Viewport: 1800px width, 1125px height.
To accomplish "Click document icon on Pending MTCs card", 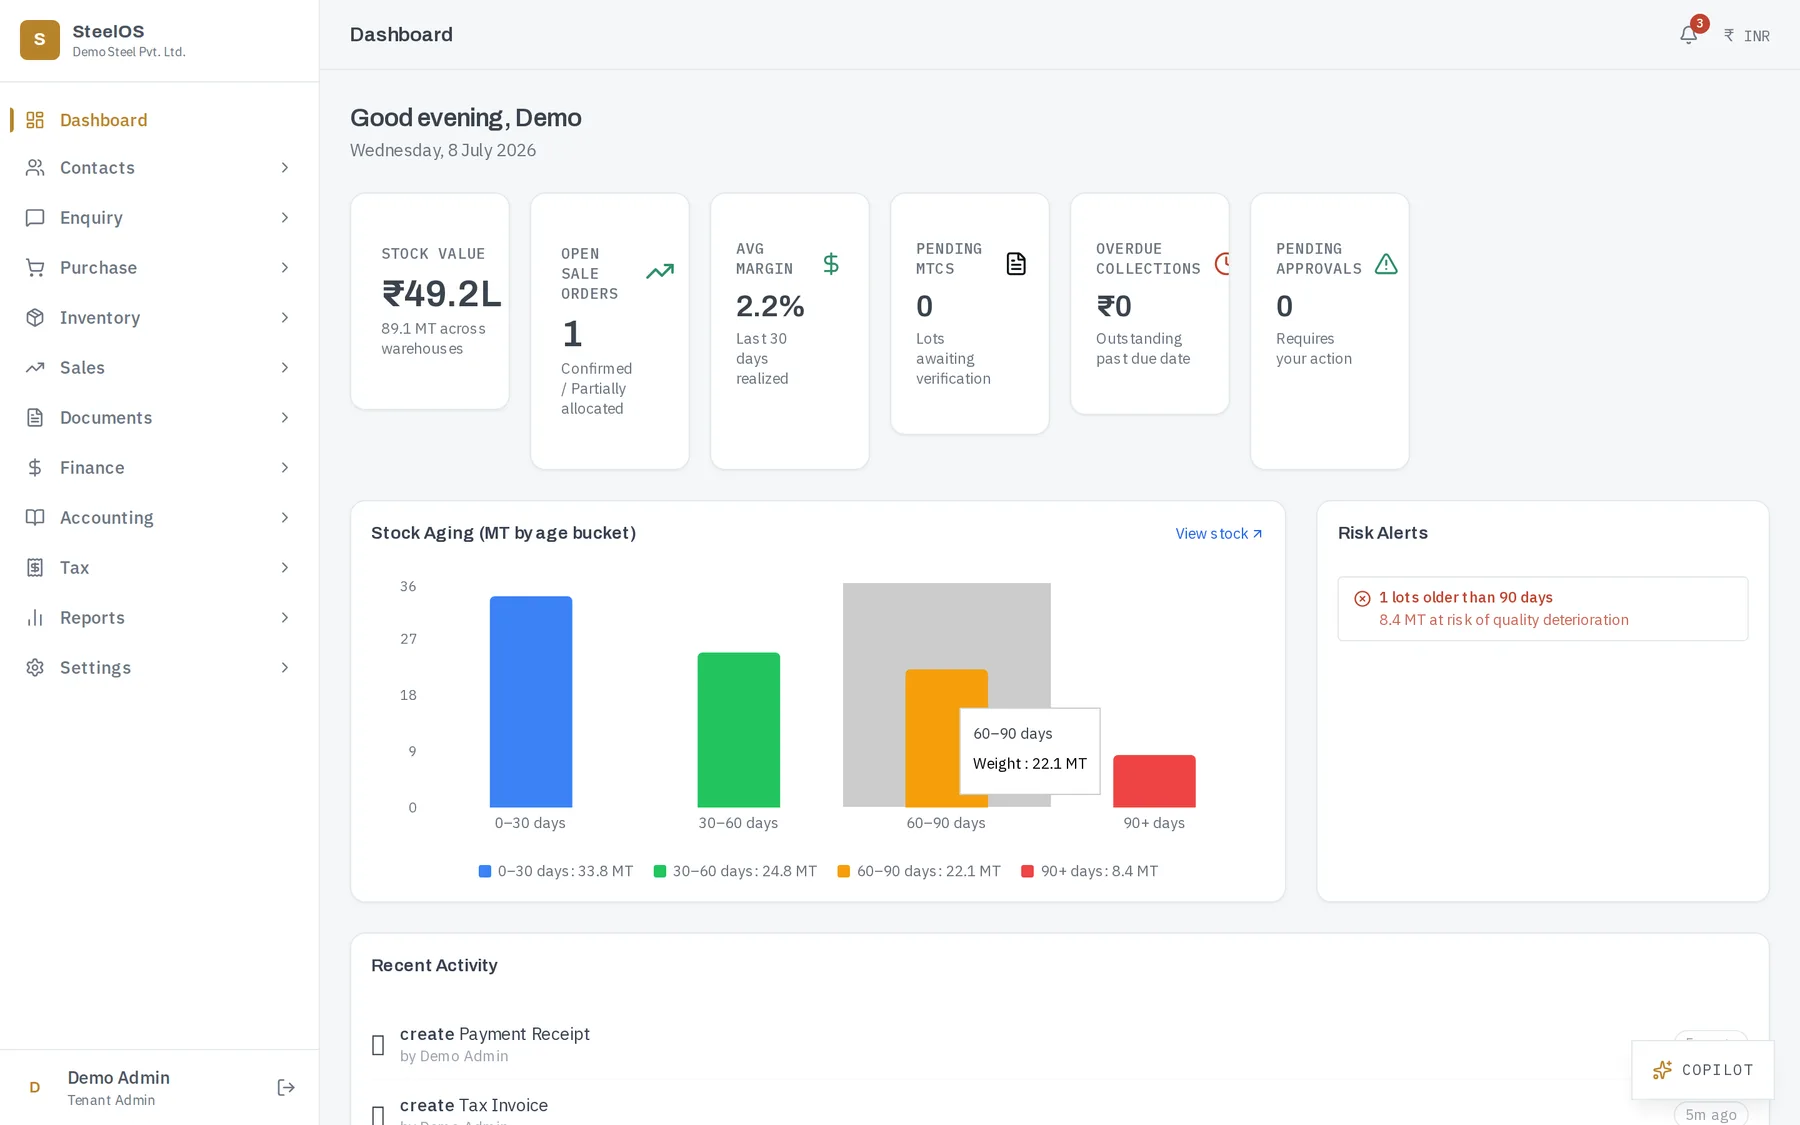I will pos(1016,264).
